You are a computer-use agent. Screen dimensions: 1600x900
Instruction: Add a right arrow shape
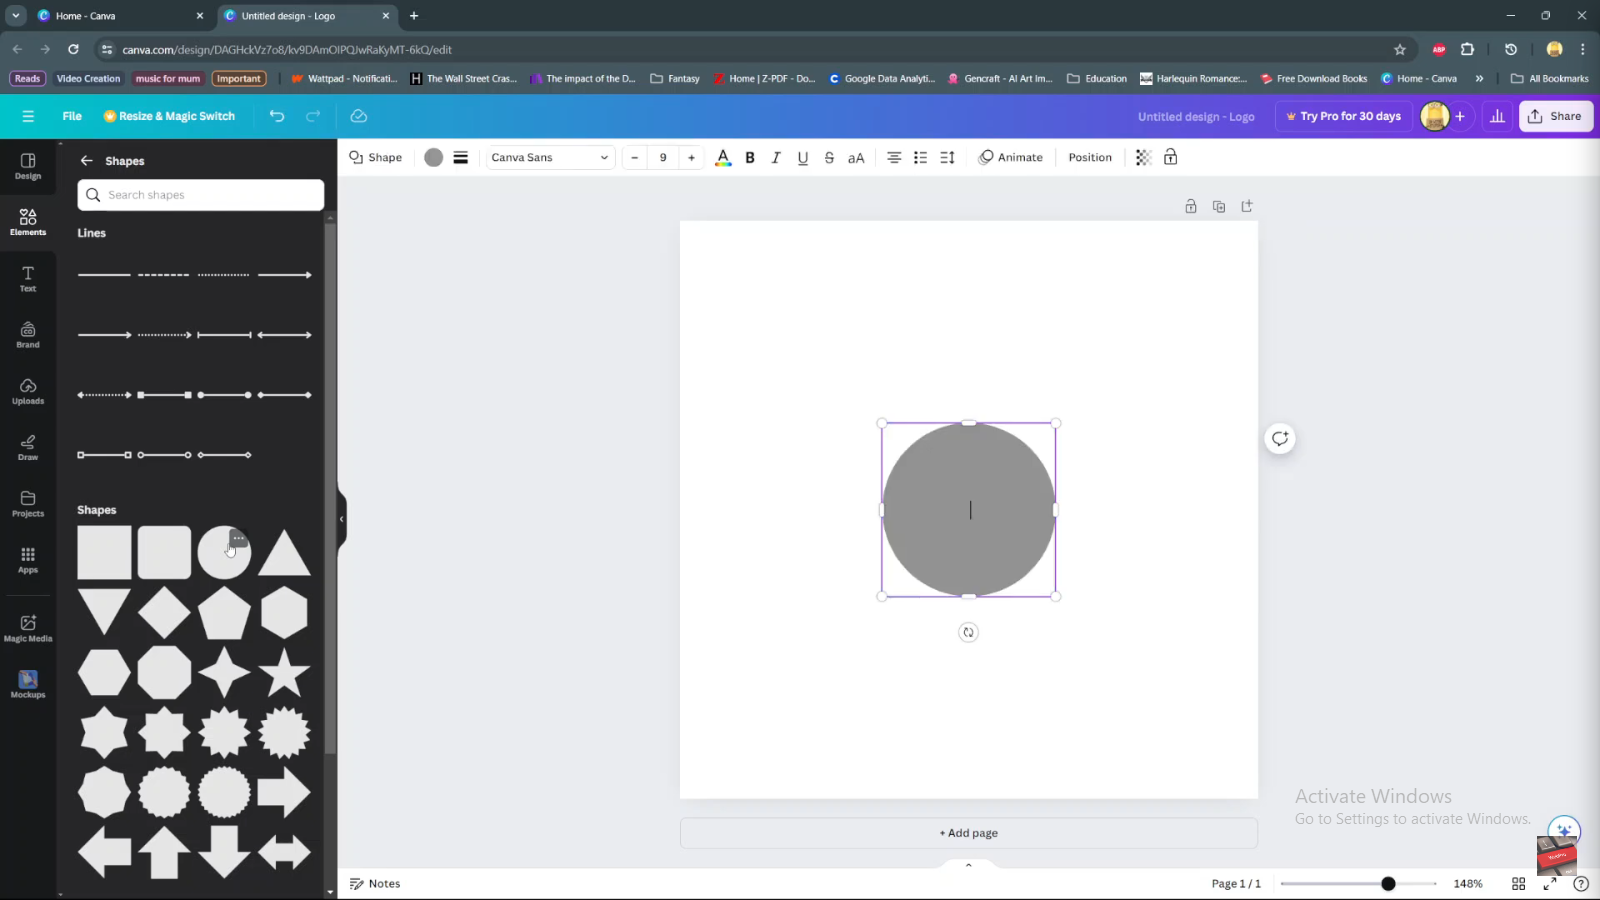[284, 792]
